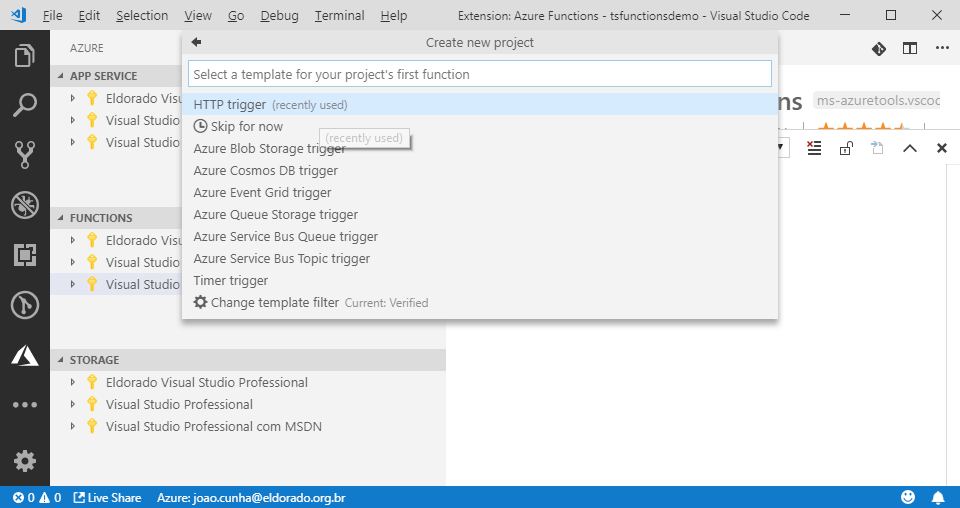This screenshot has height=508, width=960.
Task: Expand Eldorado subscription under Functions
Action: click(x=72, y=241)
